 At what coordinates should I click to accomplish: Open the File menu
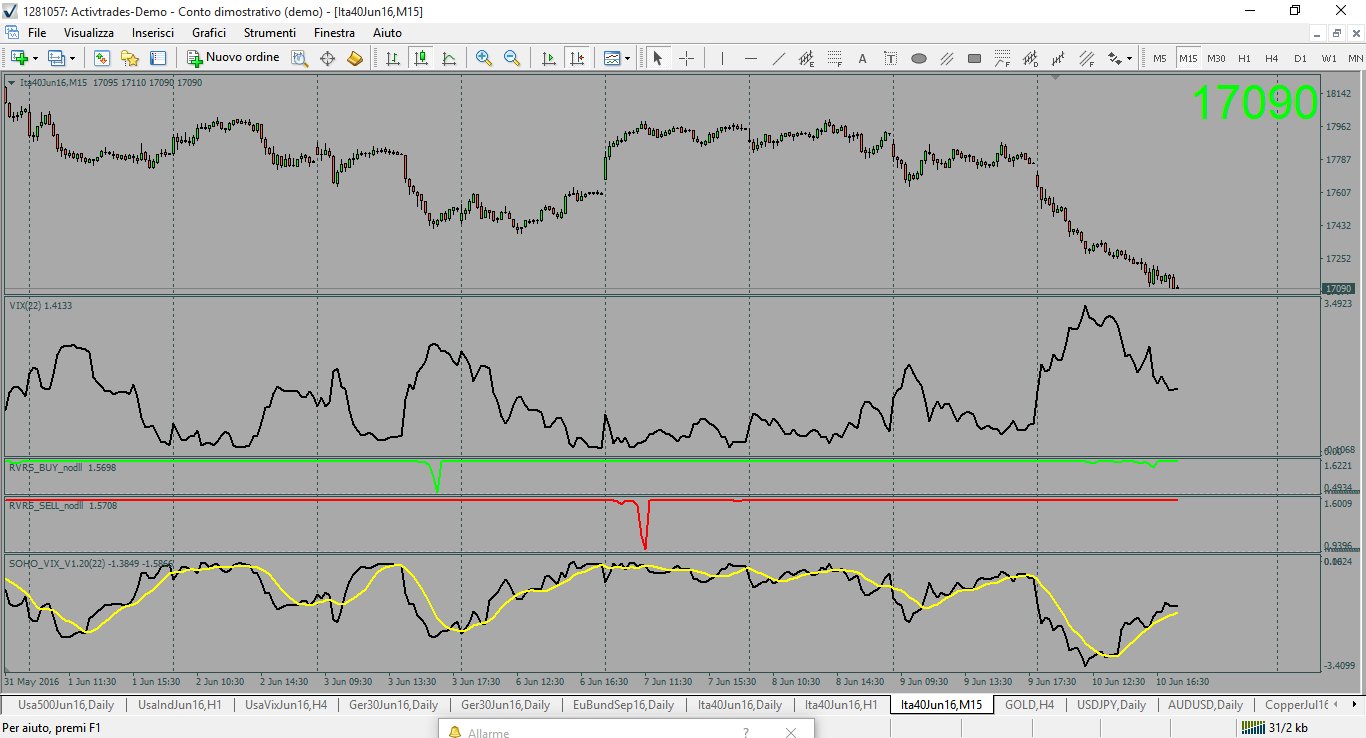click(x=37, y=33)
